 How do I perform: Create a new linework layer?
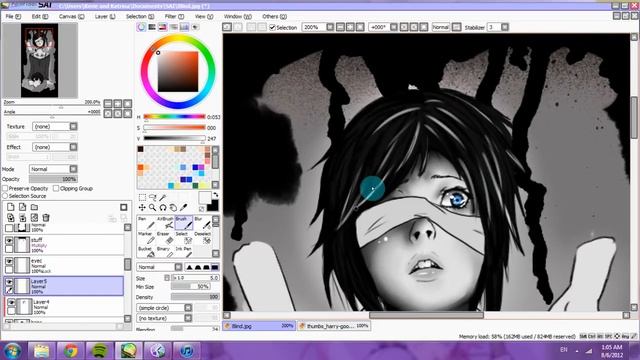click(22, 207)
